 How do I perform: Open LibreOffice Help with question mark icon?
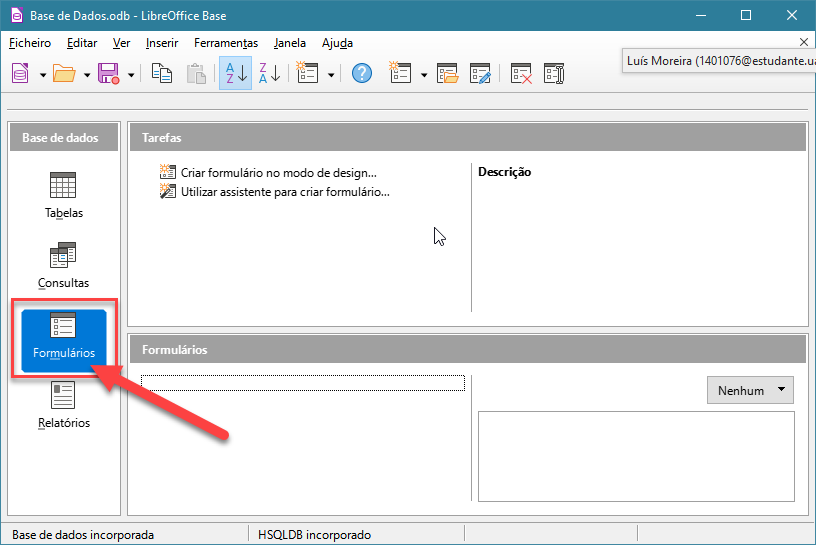click(362, 73)
